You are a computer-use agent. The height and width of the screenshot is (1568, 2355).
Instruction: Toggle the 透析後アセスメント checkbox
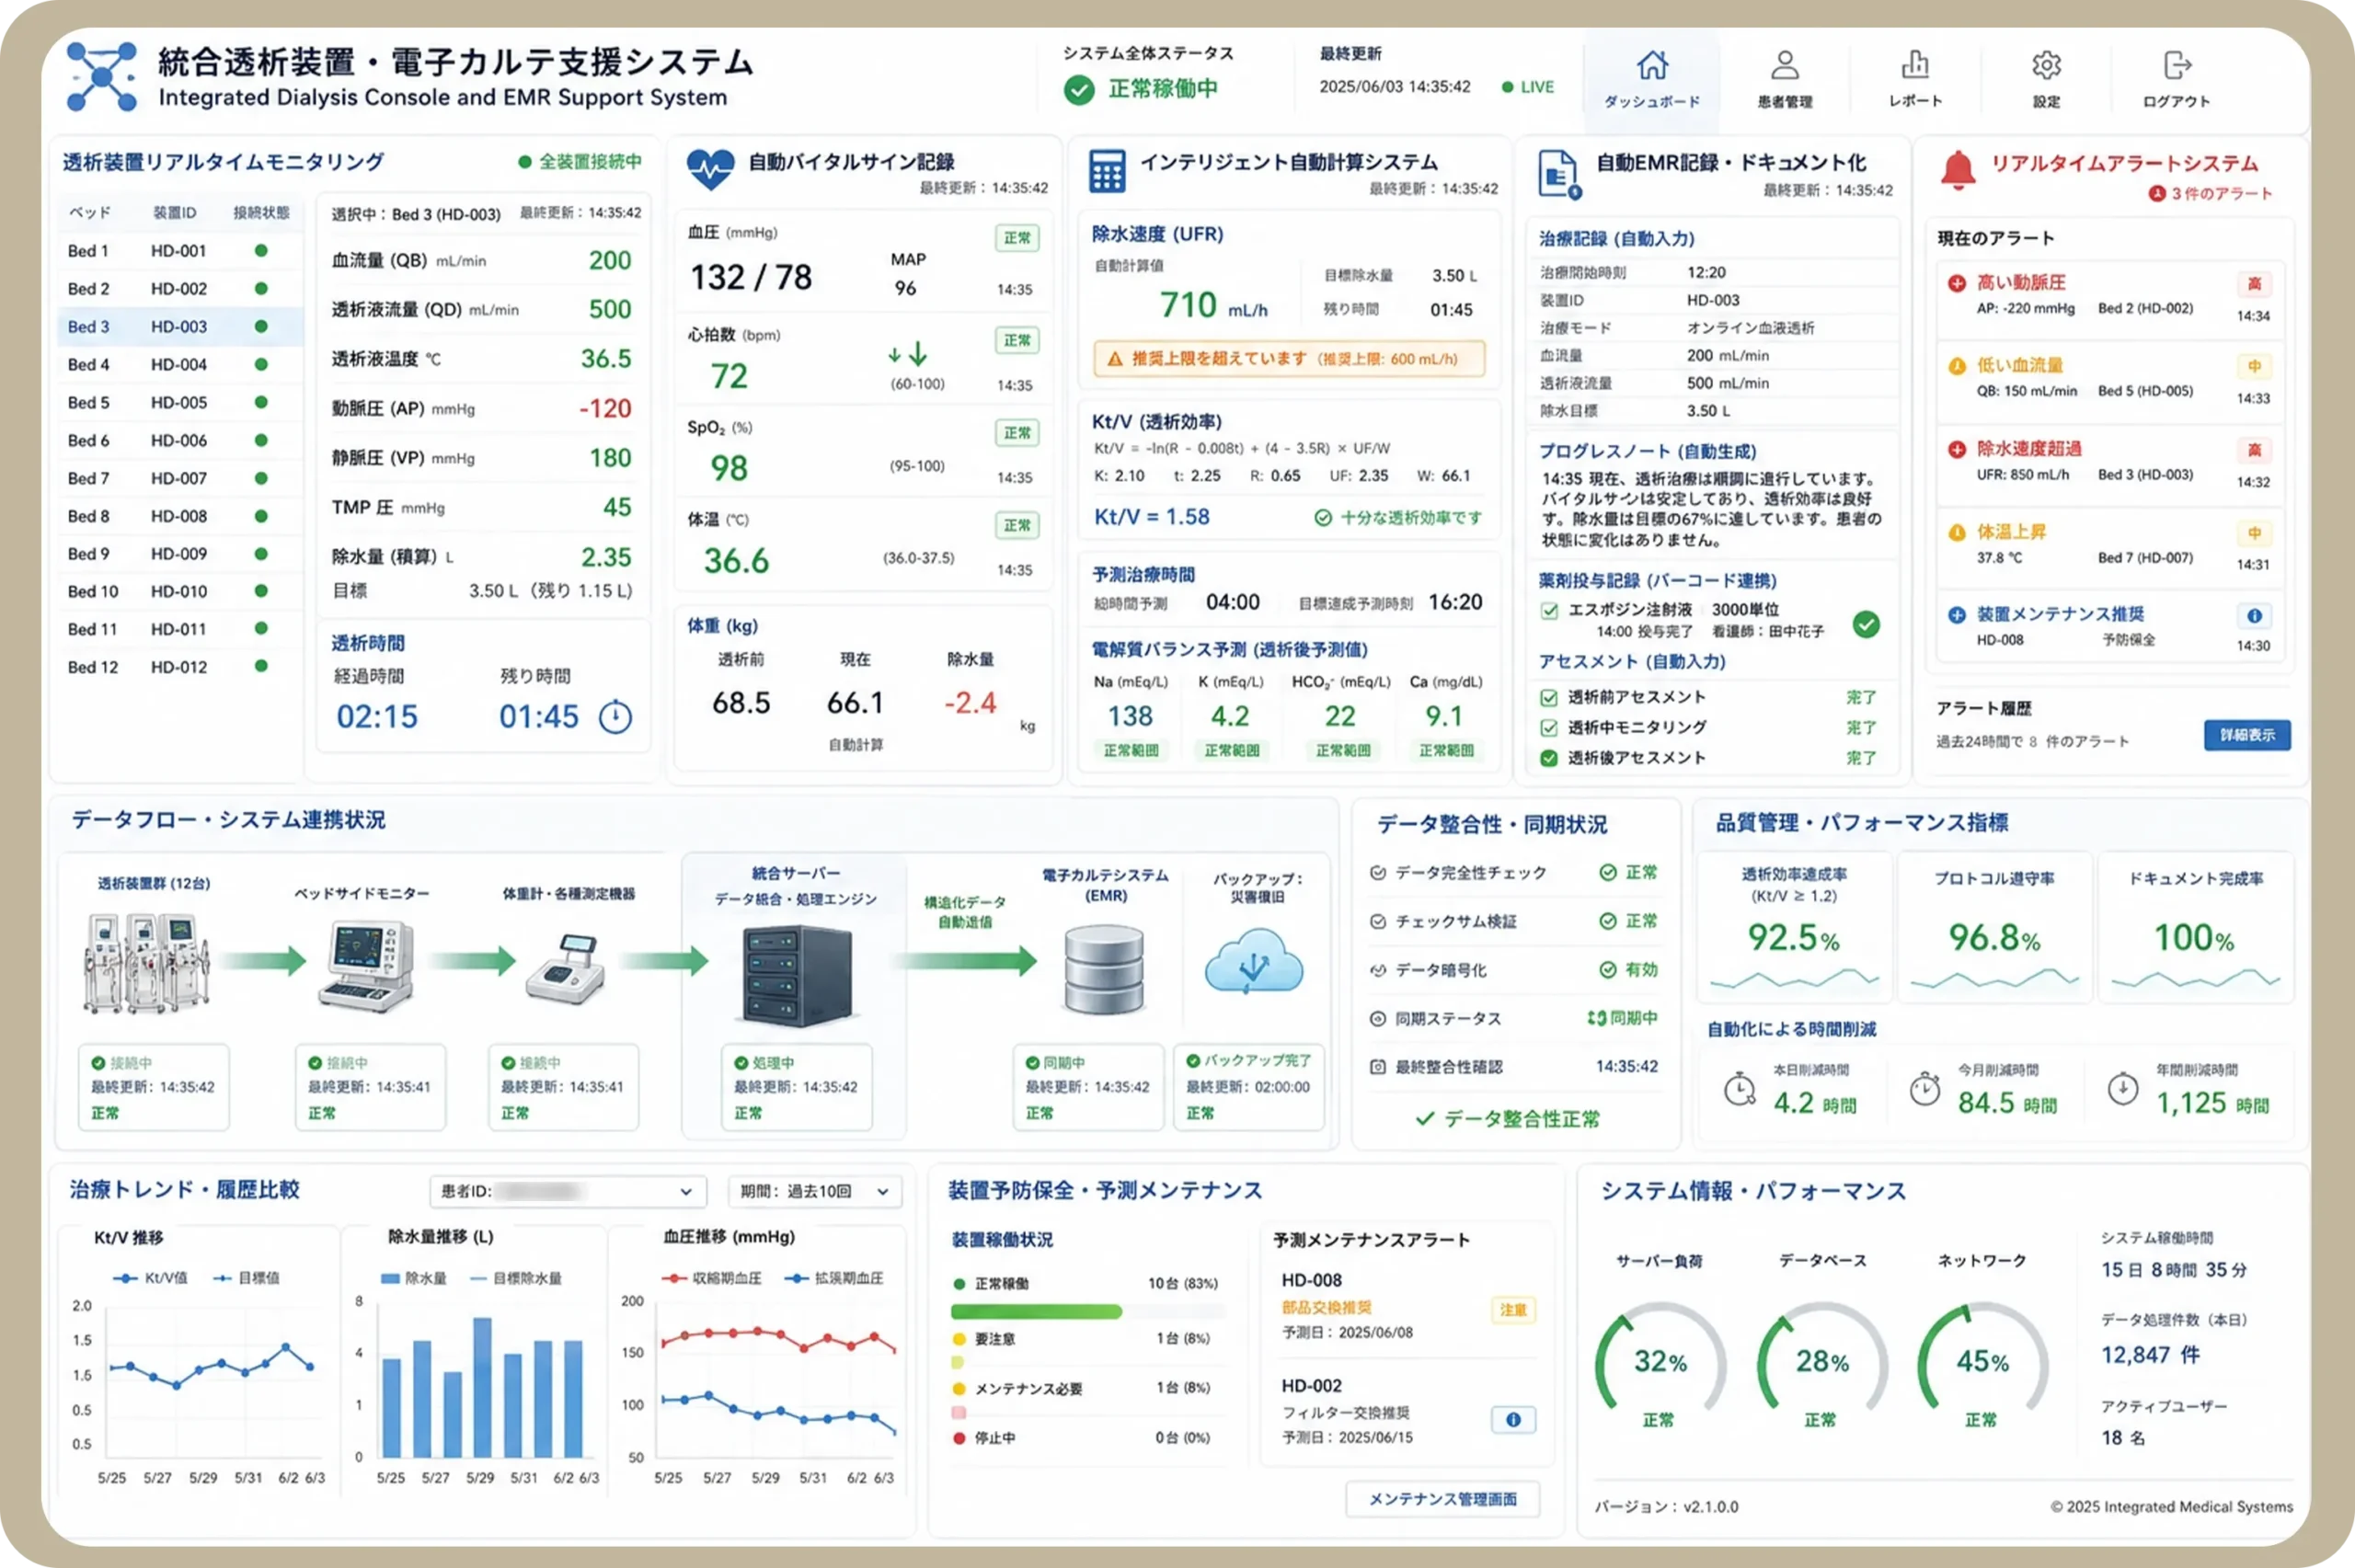point(1549,758)
